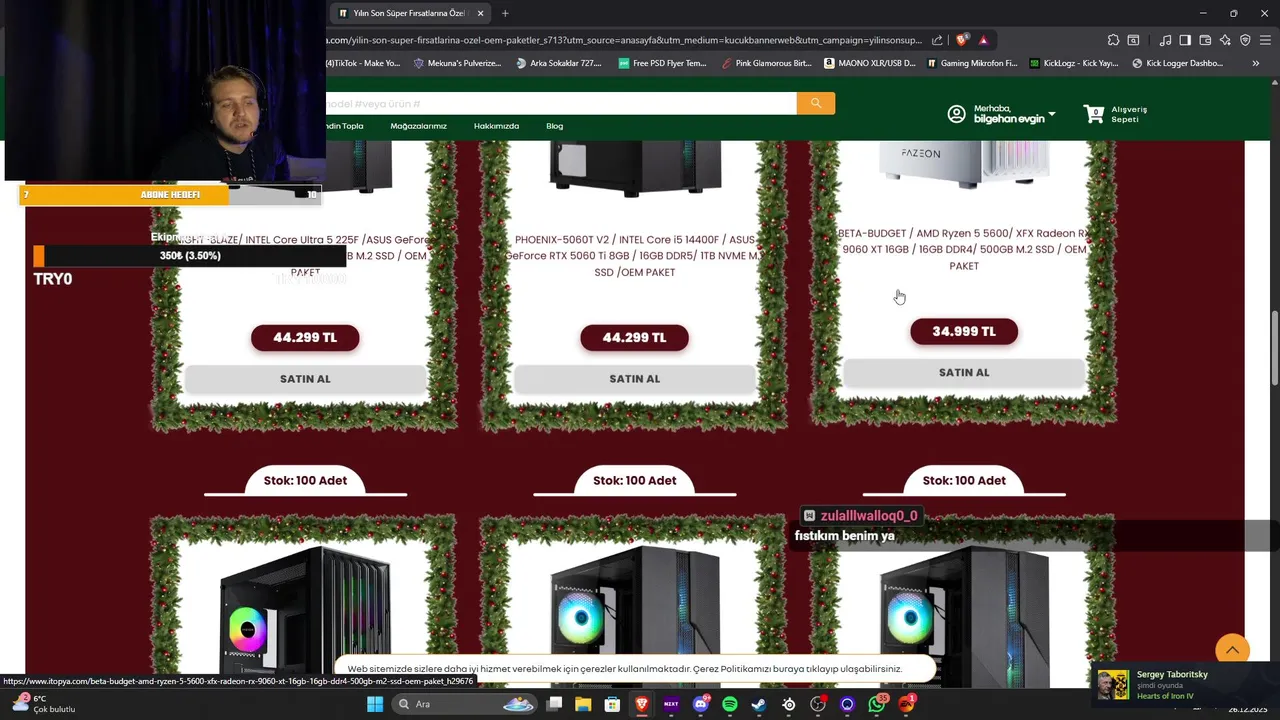Open the Windows Start menu

374,704
